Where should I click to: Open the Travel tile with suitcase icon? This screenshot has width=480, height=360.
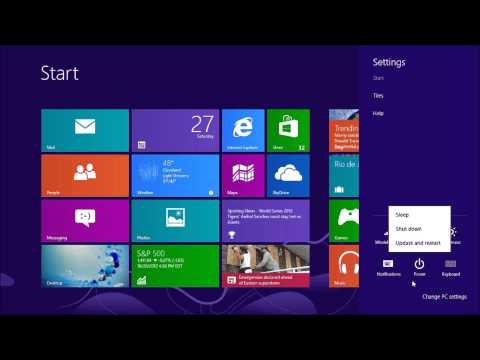(x=344, y=176)
